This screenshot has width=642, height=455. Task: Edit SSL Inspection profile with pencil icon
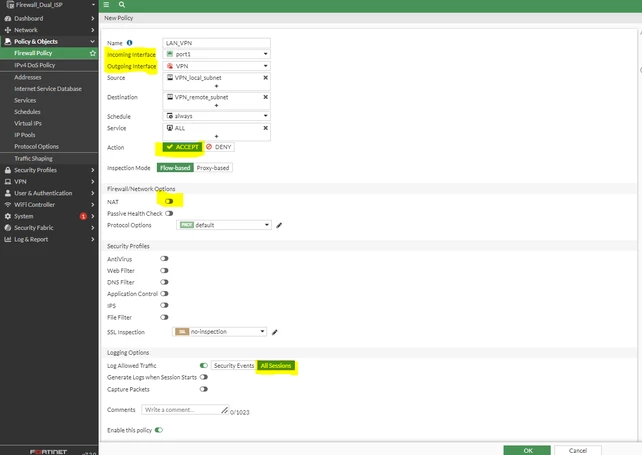[x=275, y=332]
